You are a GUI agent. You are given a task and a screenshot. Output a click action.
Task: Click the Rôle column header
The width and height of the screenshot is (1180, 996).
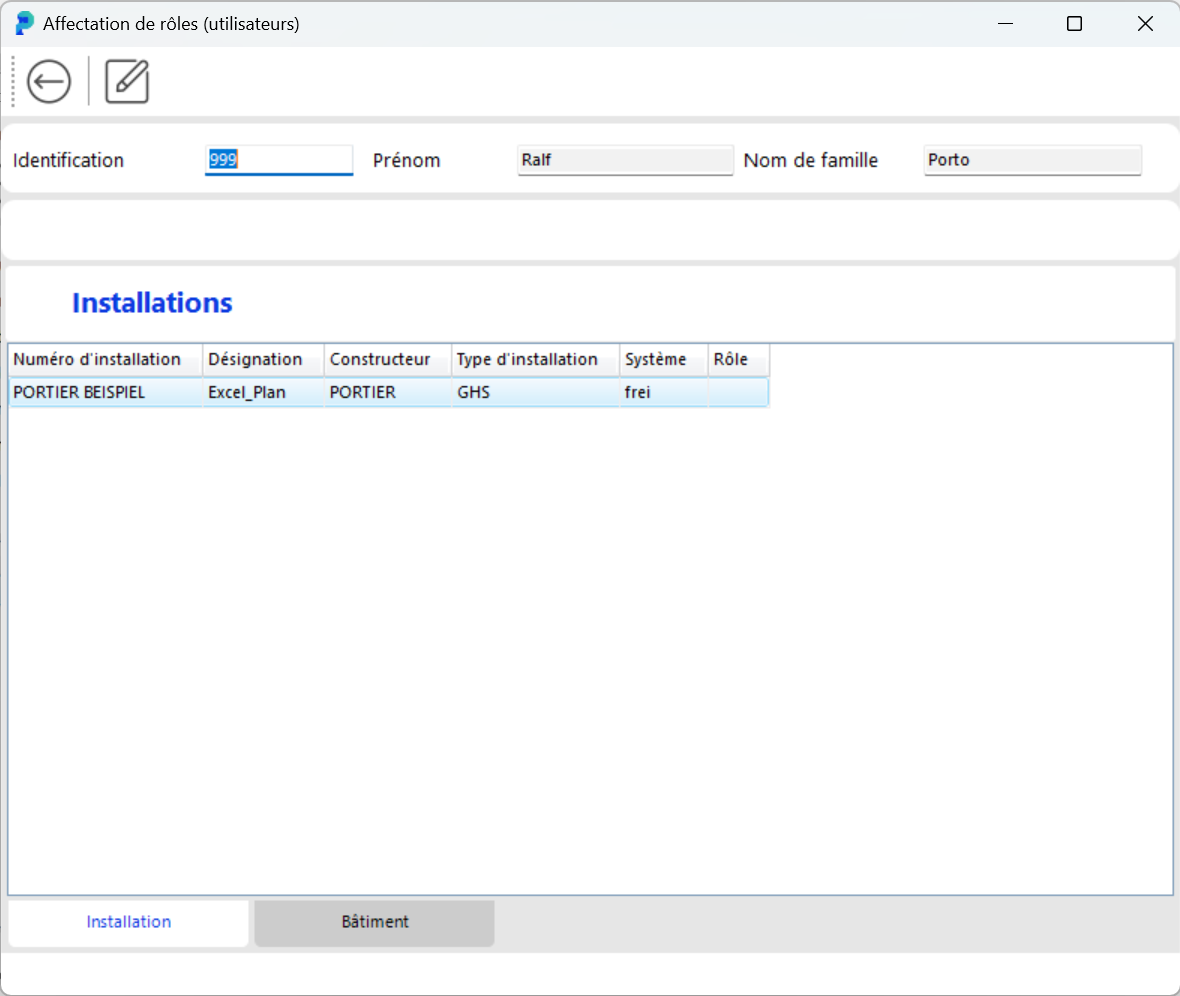click(738, 360)
